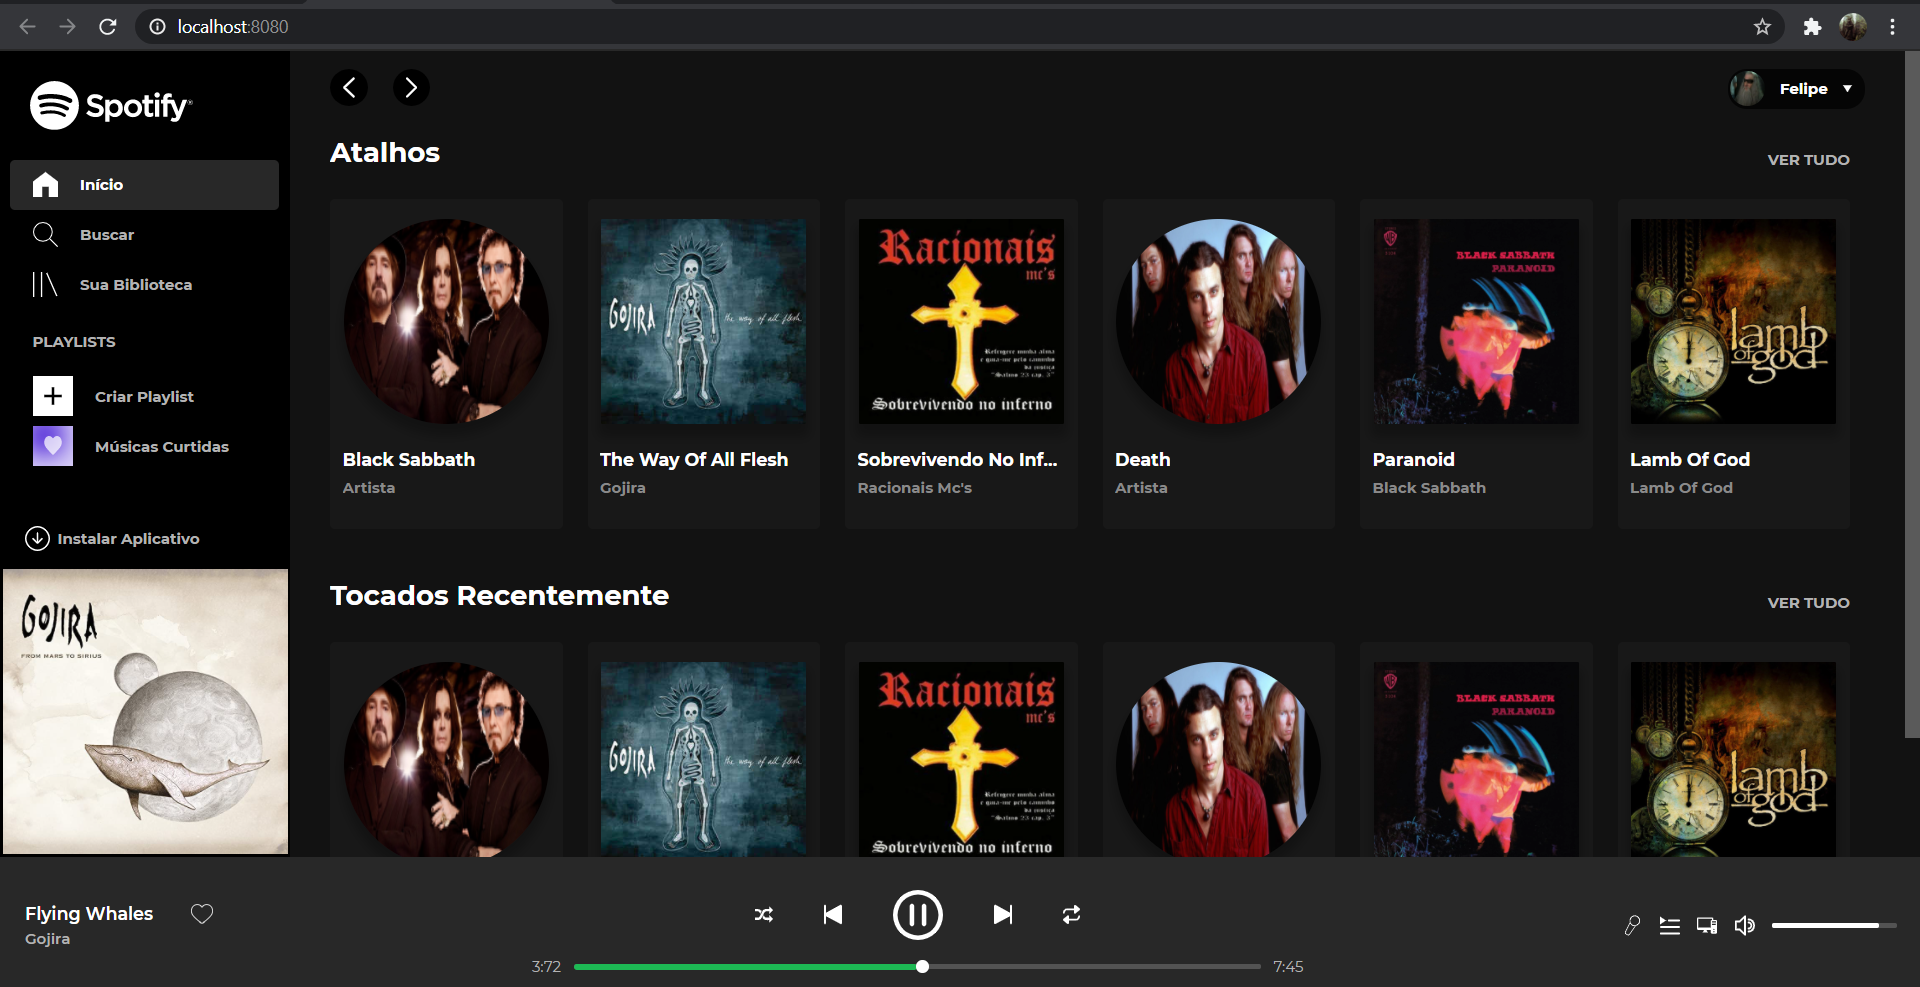Click Felipe's profile avatar in the app
Viewport: 1920px width, 987px height.
click(1748, 89)
